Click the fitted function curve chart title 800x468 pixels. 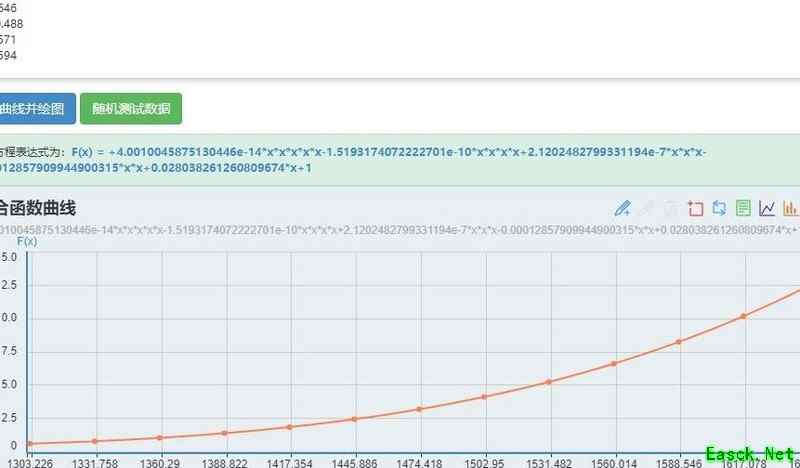(38, 208)
